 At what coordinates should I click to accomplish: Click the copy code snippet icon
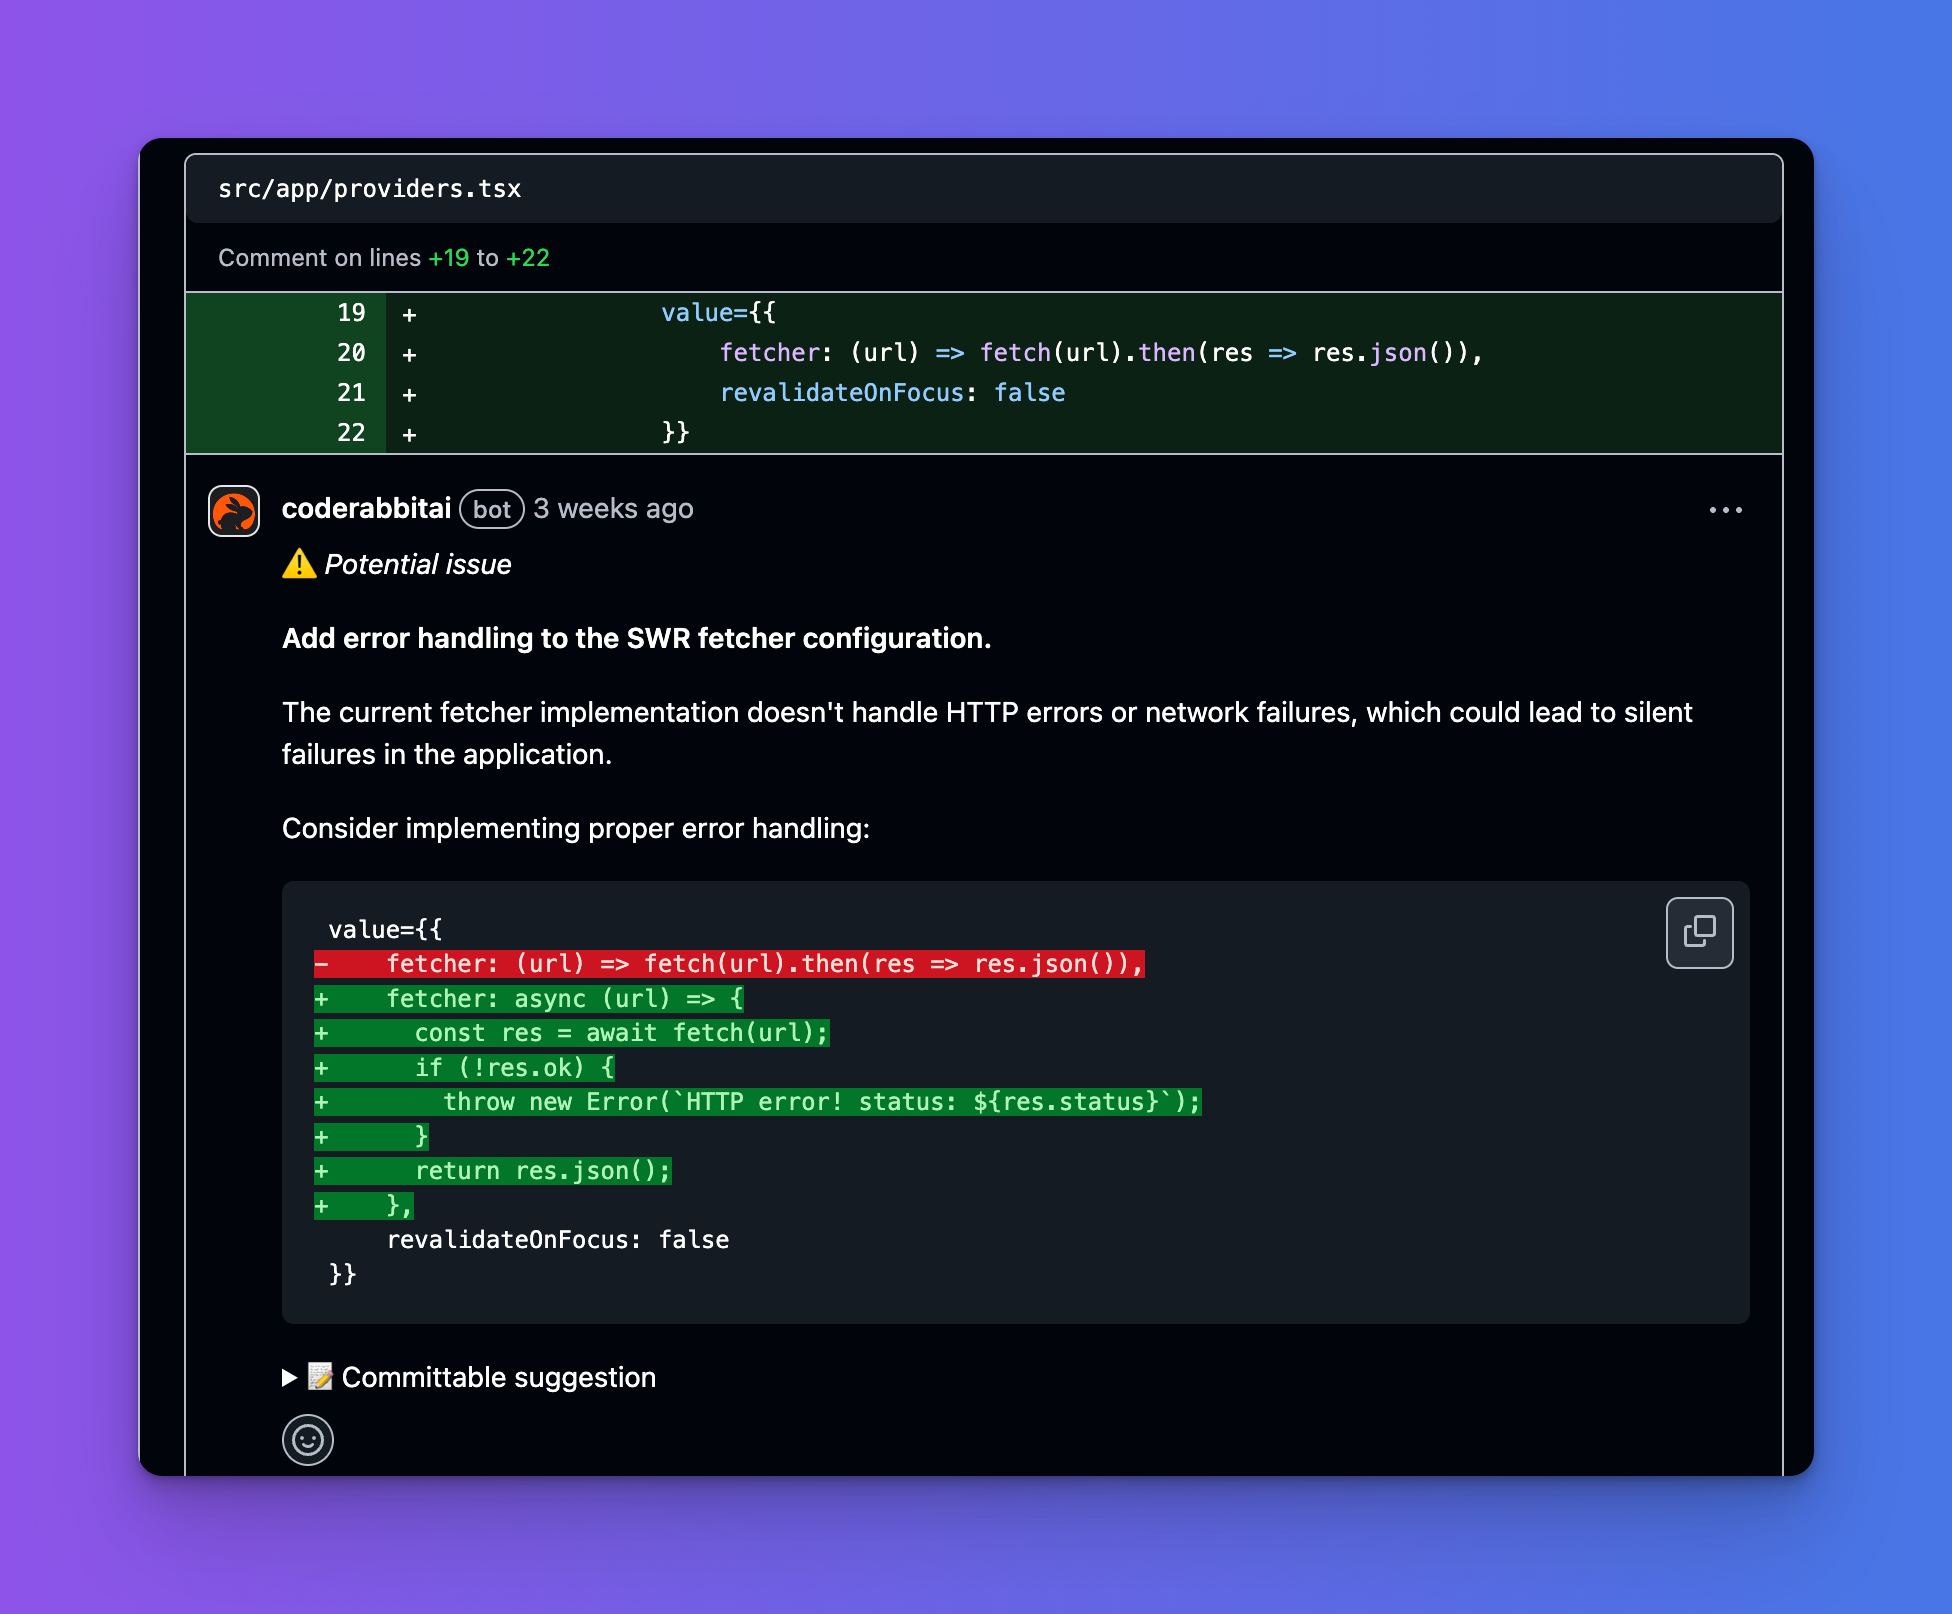1702,930
